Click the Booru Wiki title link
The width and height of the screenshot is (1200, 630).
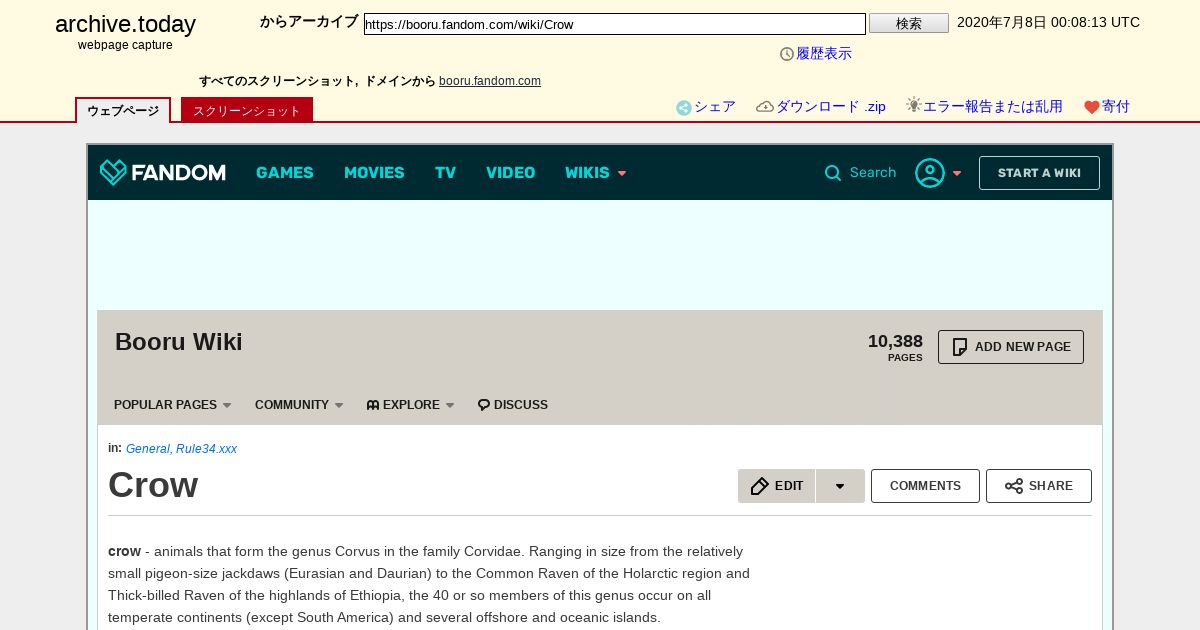179,342
